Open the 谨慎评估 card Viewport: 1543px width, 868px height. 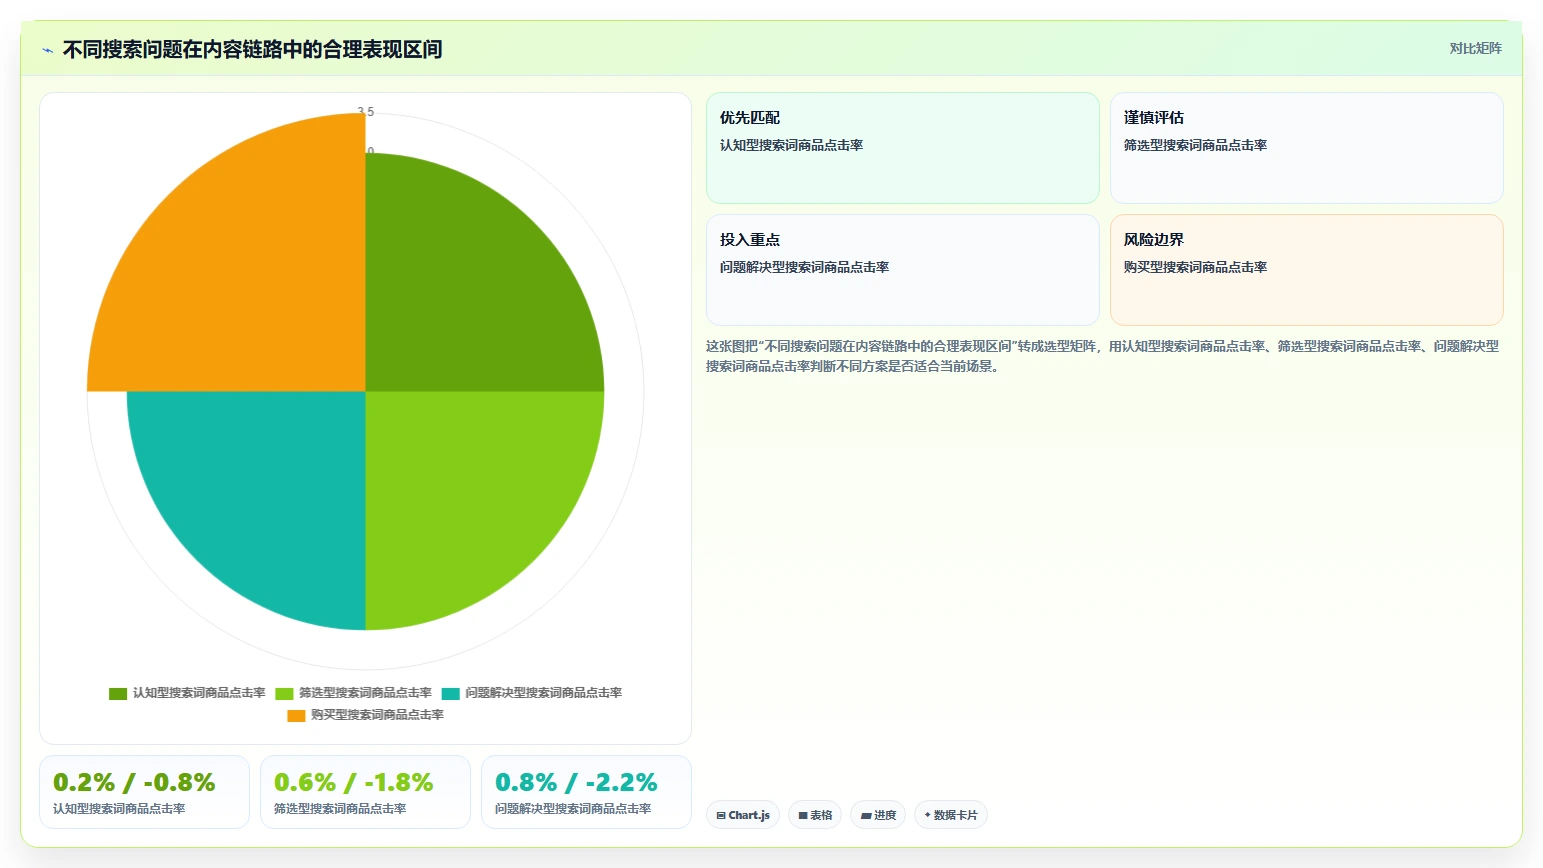(1306, 148)
